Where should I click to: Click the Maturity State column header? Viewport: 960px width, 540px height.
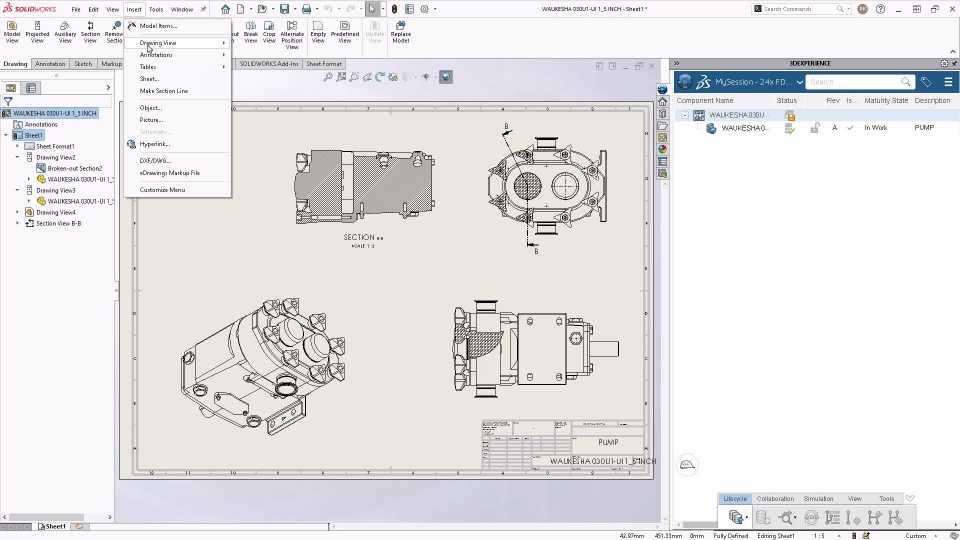tap(886, 100)
